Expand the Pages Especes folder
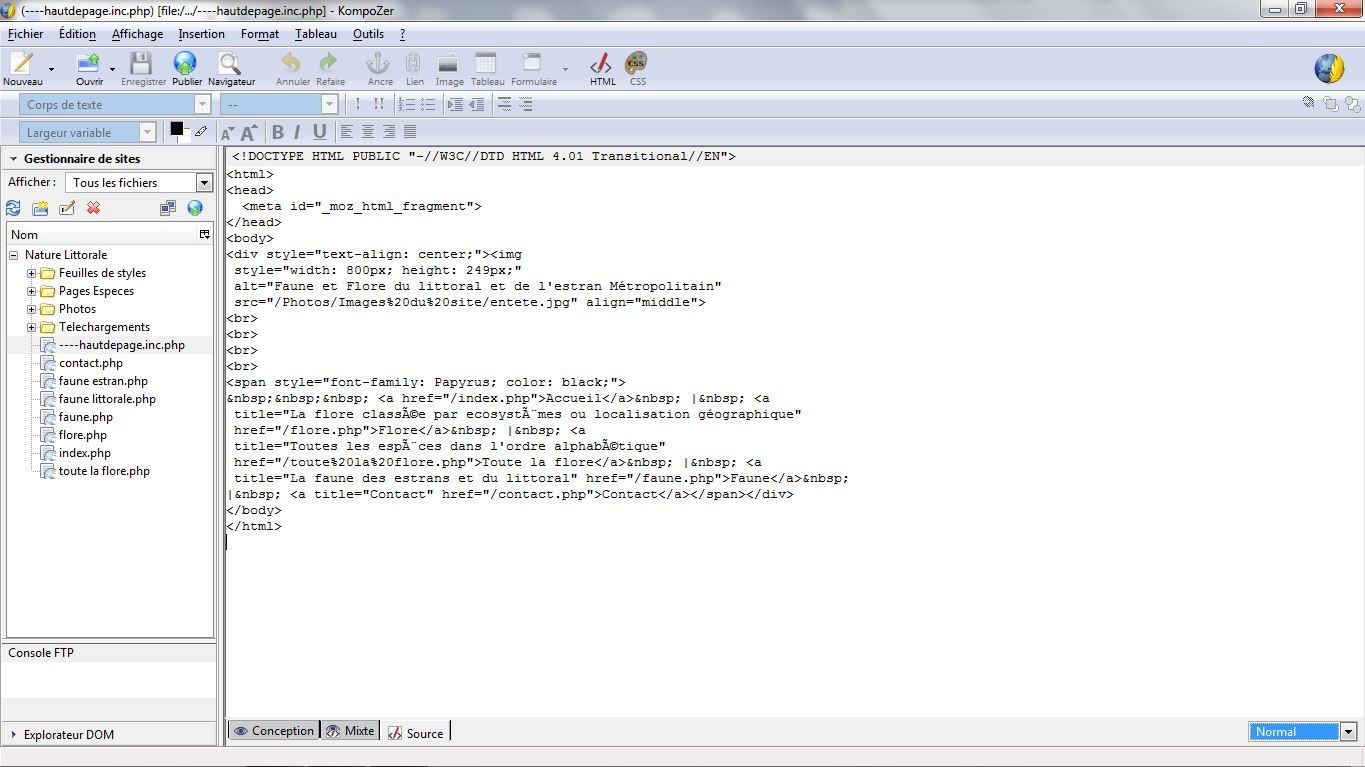 click(31, 291)
